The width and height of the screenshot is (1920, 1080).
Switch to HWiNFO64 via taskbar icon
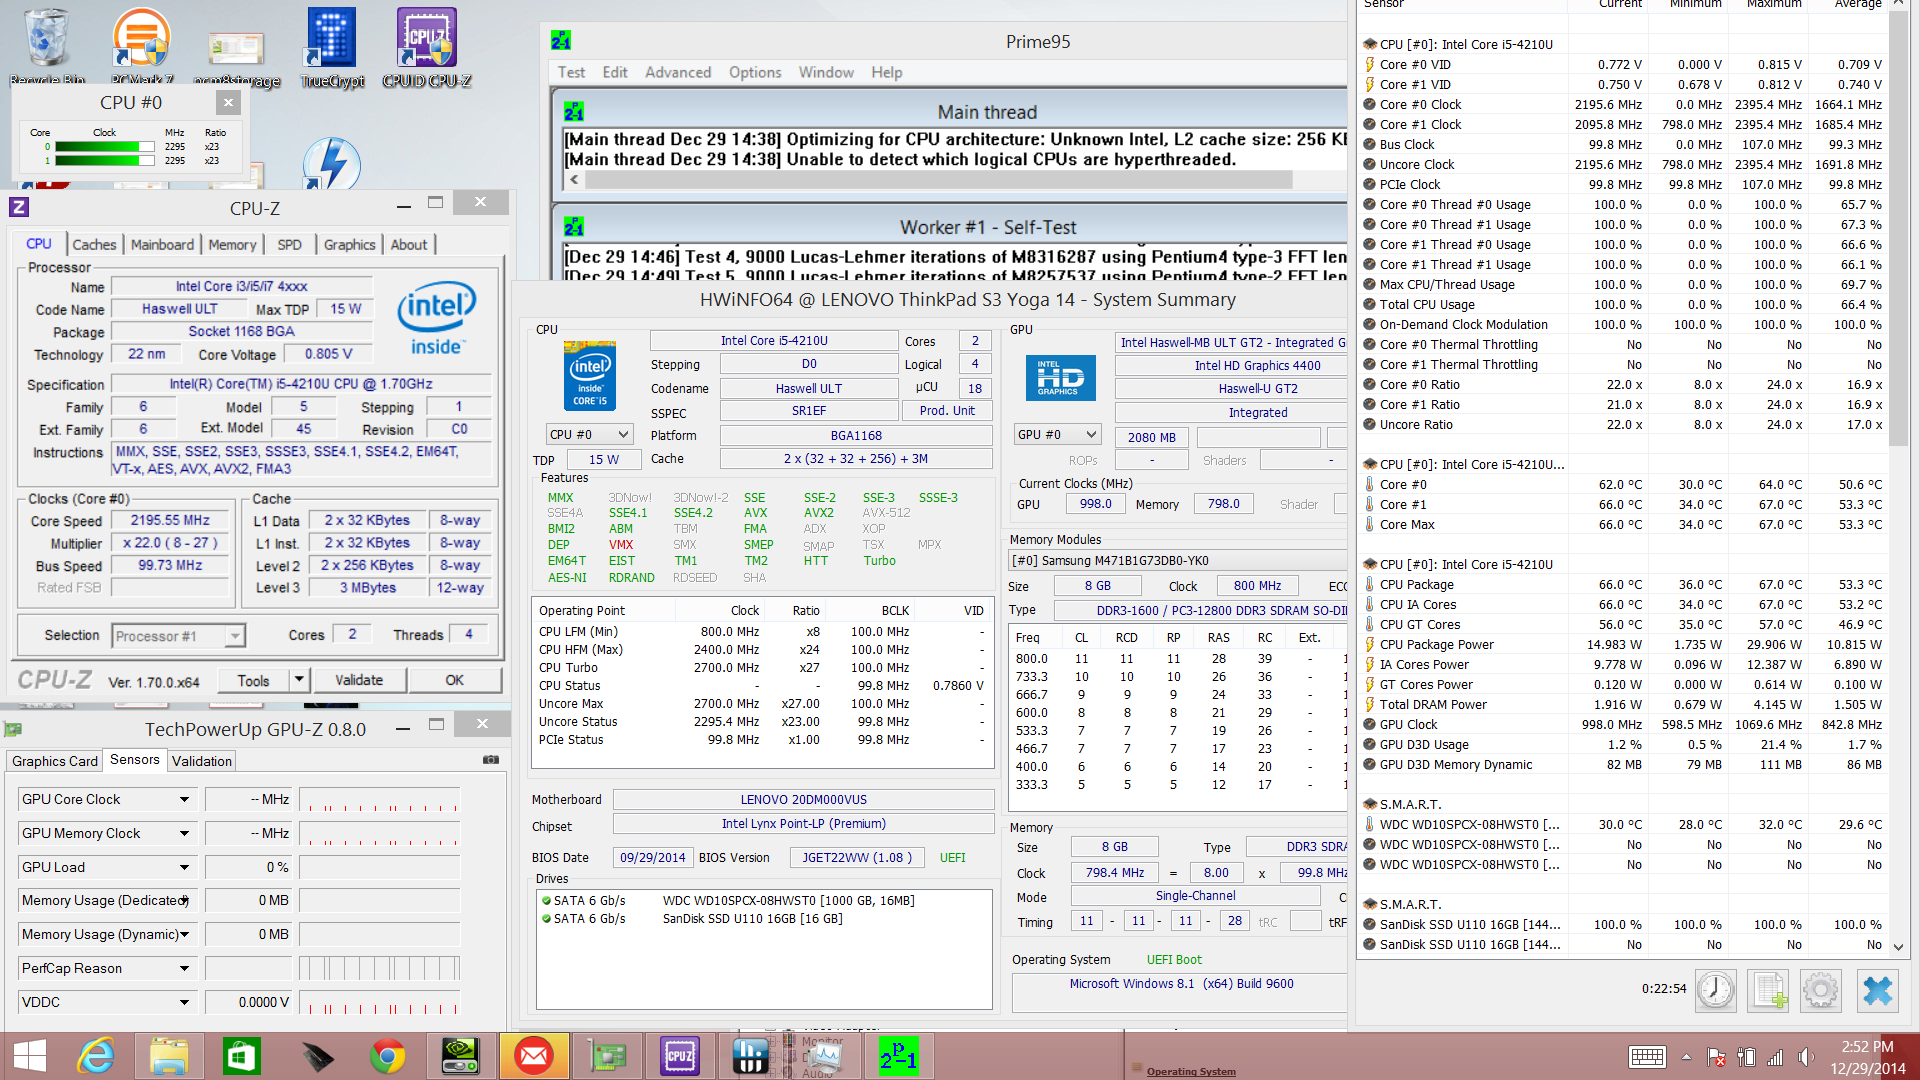(x=752, y=1056)
